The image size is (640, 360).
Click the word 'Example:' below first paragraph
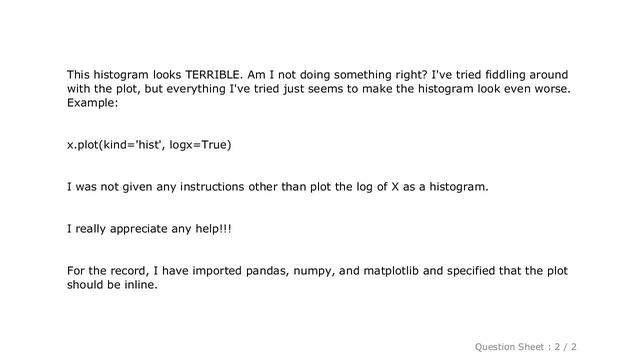[x=93, y=103]
